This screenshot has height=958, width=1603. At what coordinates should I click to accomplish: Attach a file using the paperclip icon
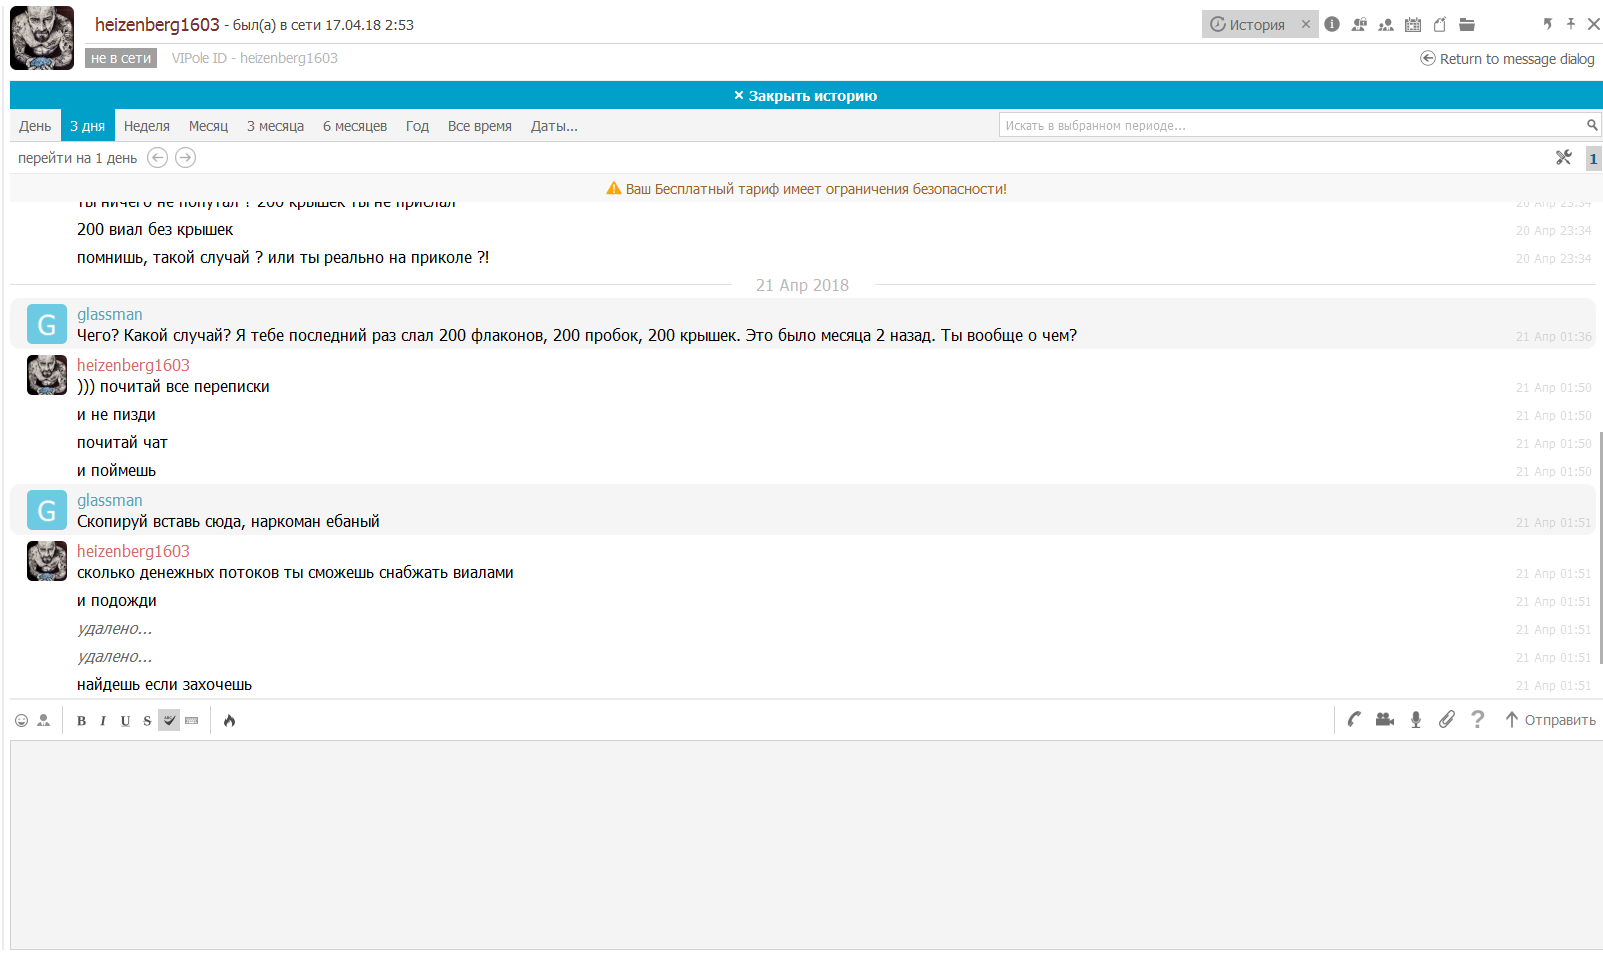point(1447,719)
